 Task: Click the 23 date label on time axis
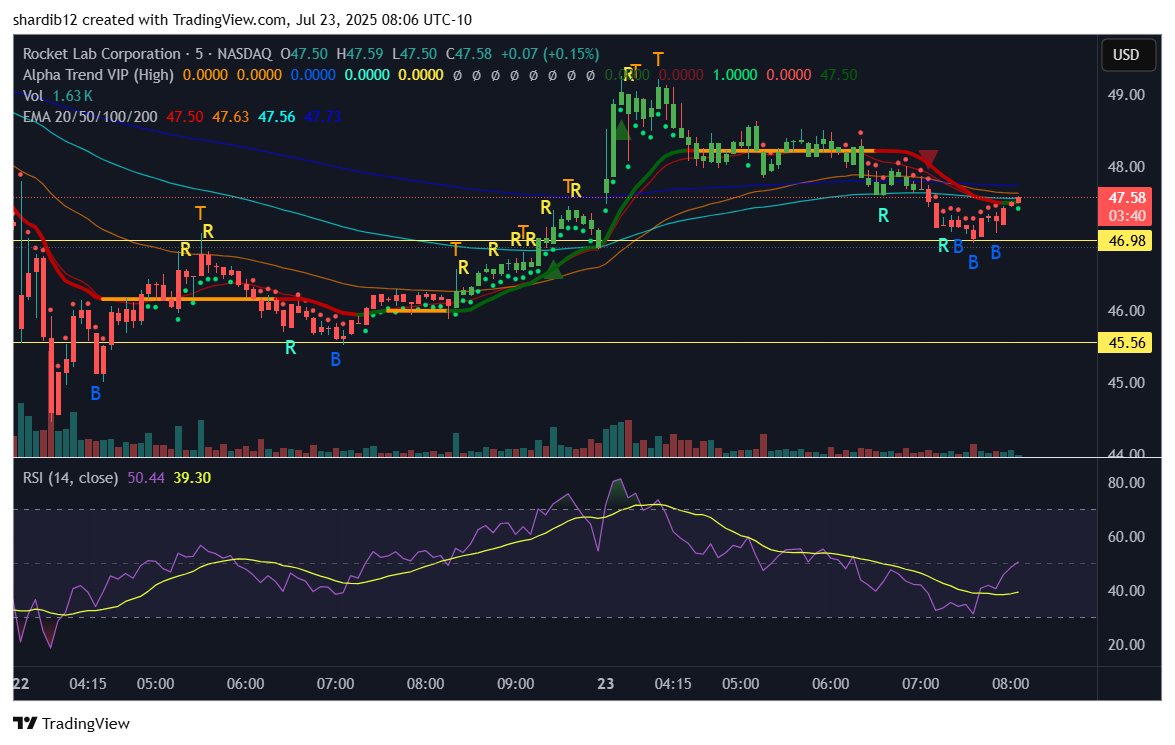605,684
